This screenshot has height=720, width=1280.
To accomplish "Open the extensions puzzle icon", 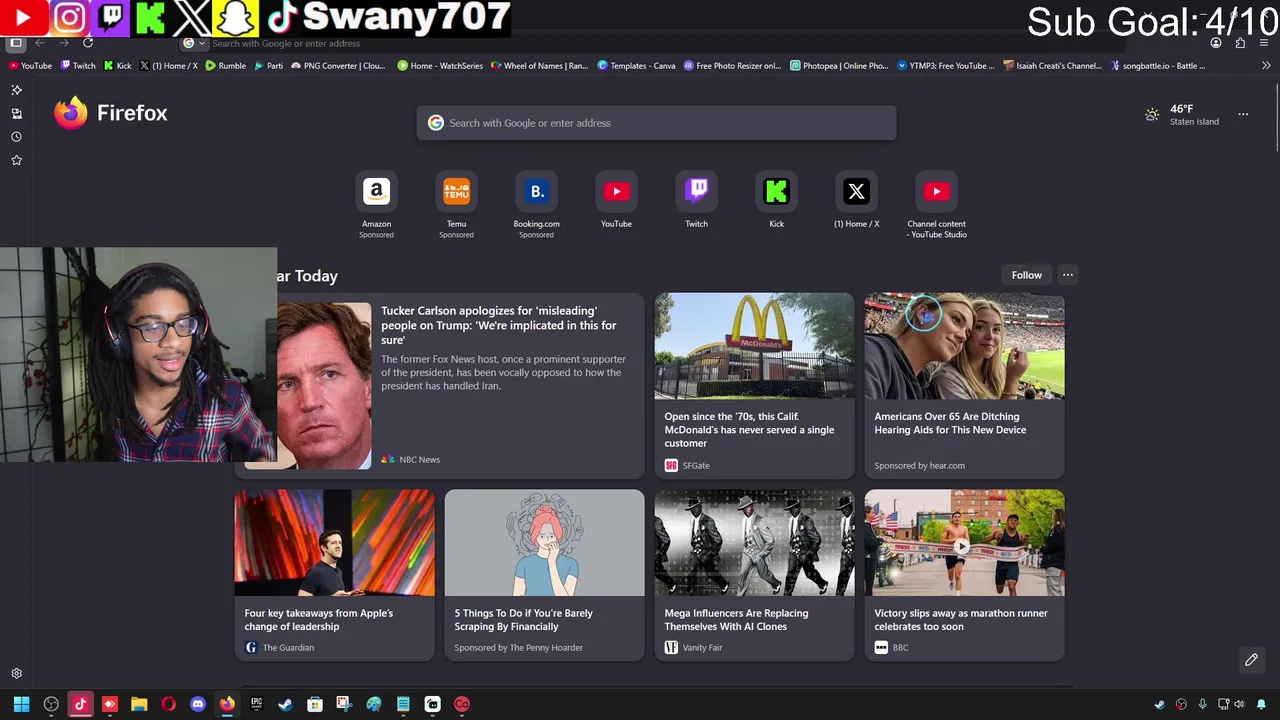I will click(1240, 43).
